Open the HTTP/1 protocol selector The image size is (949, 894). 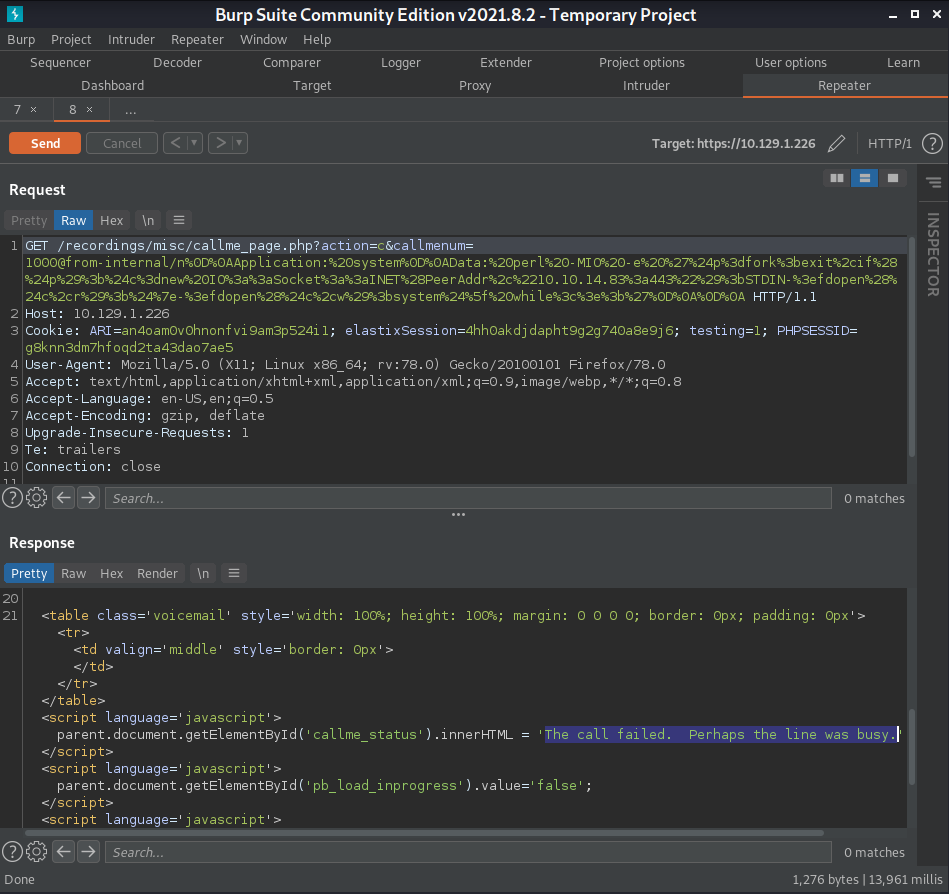pyautogui.click(x=889, y=143)
